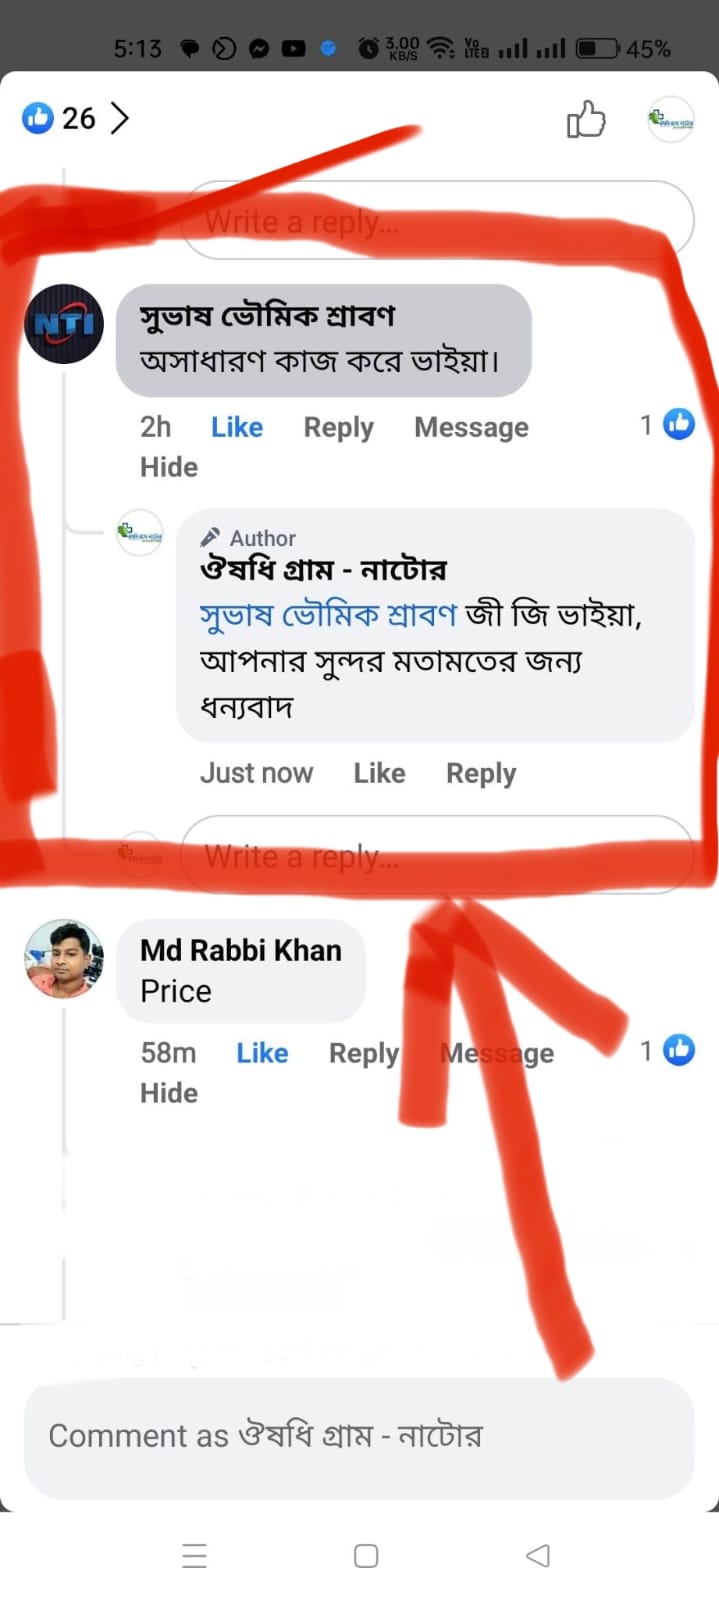Expand reactions using the chevron beside 26
The height and width of the screenshot is (1600, 719).
point(120,118)
